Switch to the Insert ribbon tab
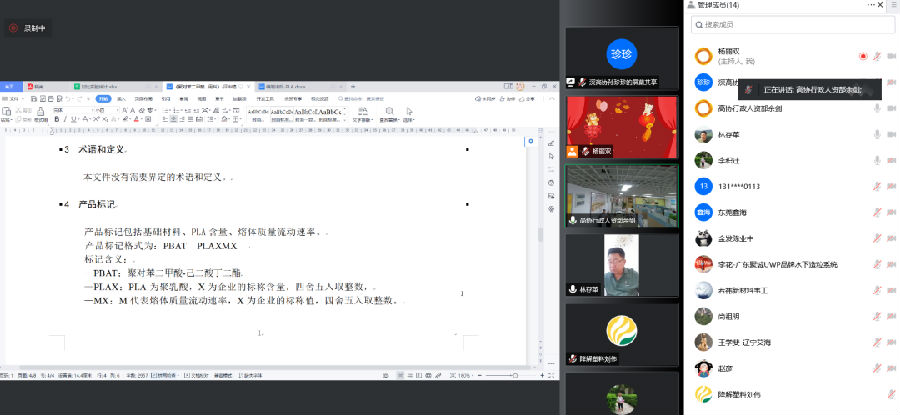900x415 pixels. pyautogui.click(x=122, y=99)
